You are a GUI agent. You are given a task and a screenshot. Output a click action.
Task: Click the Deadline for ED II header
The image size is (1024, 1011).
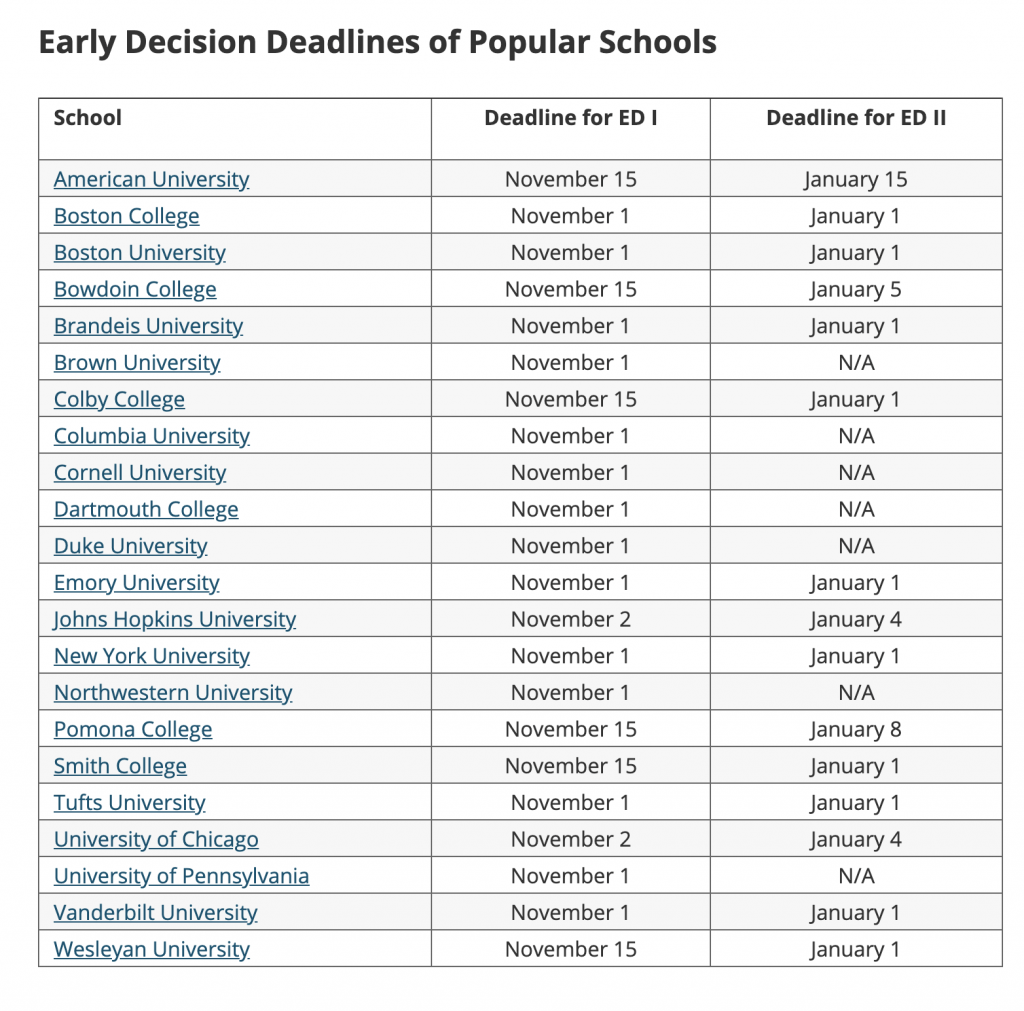pyautogui.click(x=856, y=118)
